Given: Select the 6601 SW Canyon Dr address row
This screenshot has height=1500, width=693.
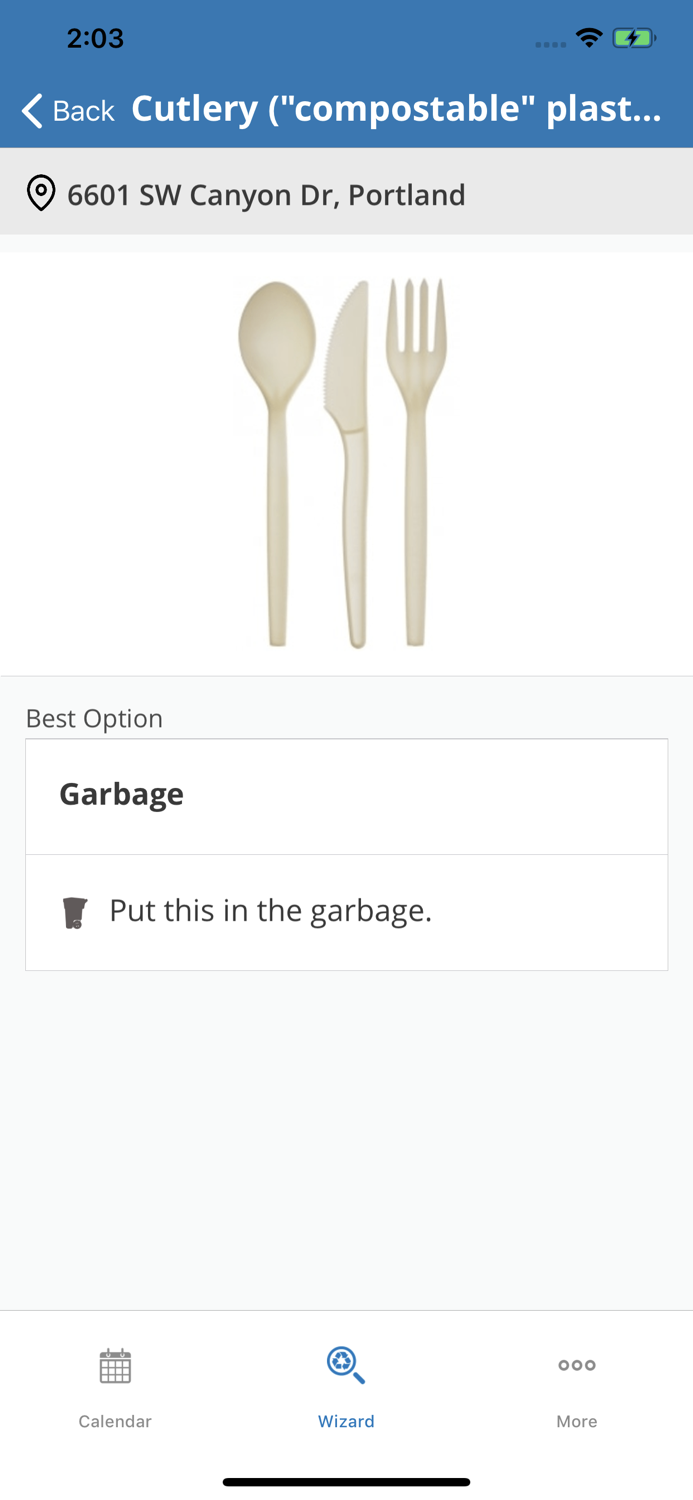Looking at the screenshot, I should [x=266, y=194].
